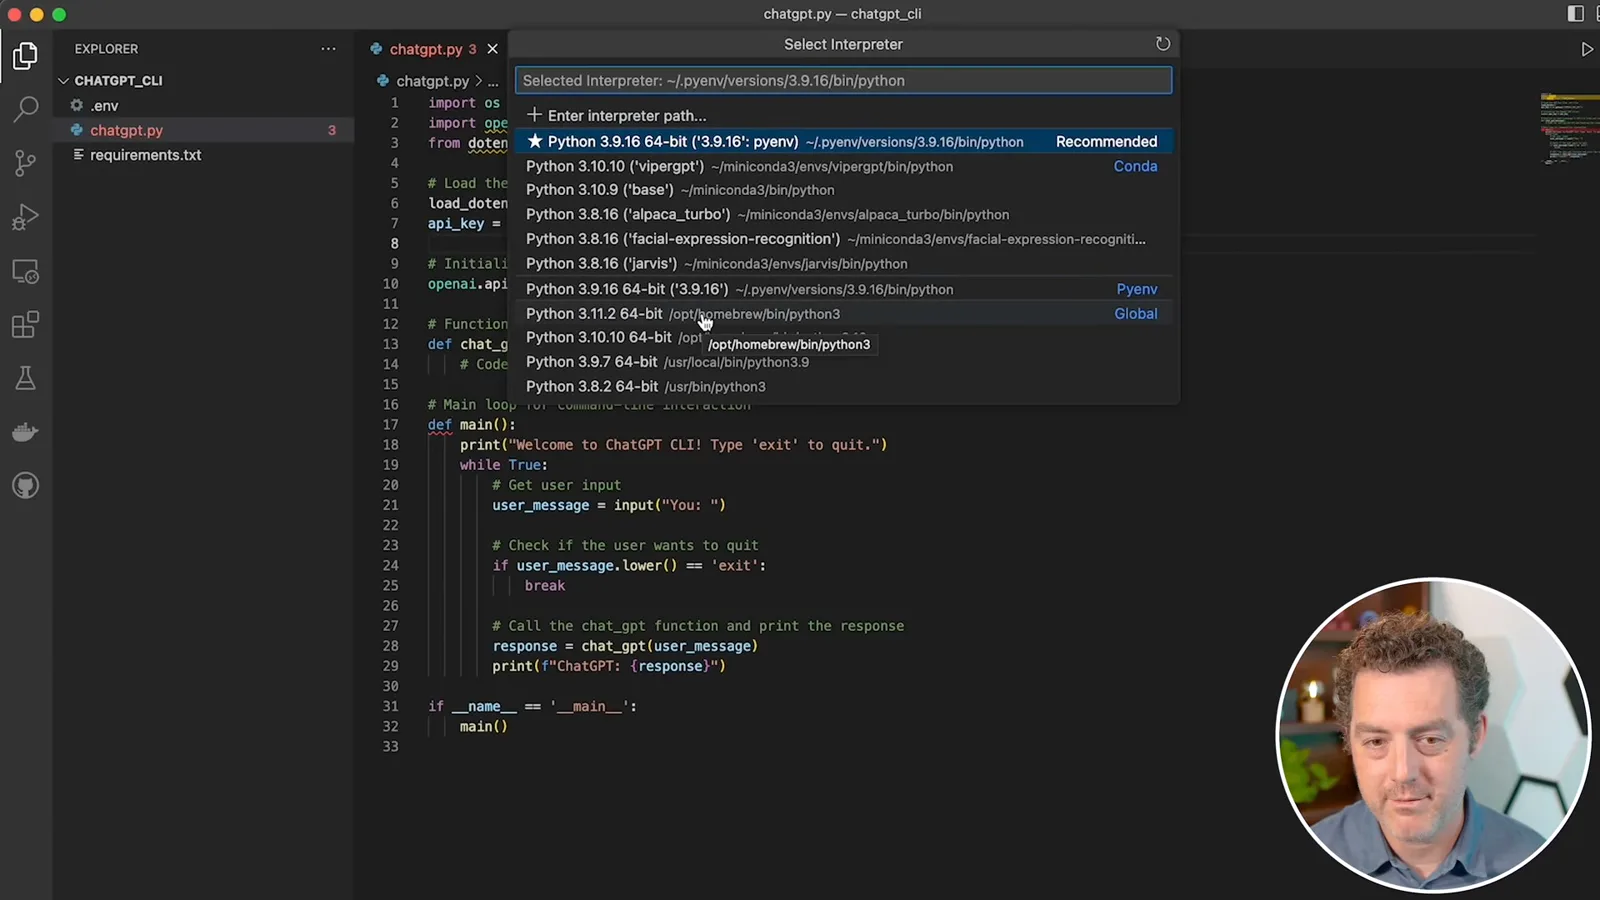Click the Selected Interpreter input field

coord(843,81)
